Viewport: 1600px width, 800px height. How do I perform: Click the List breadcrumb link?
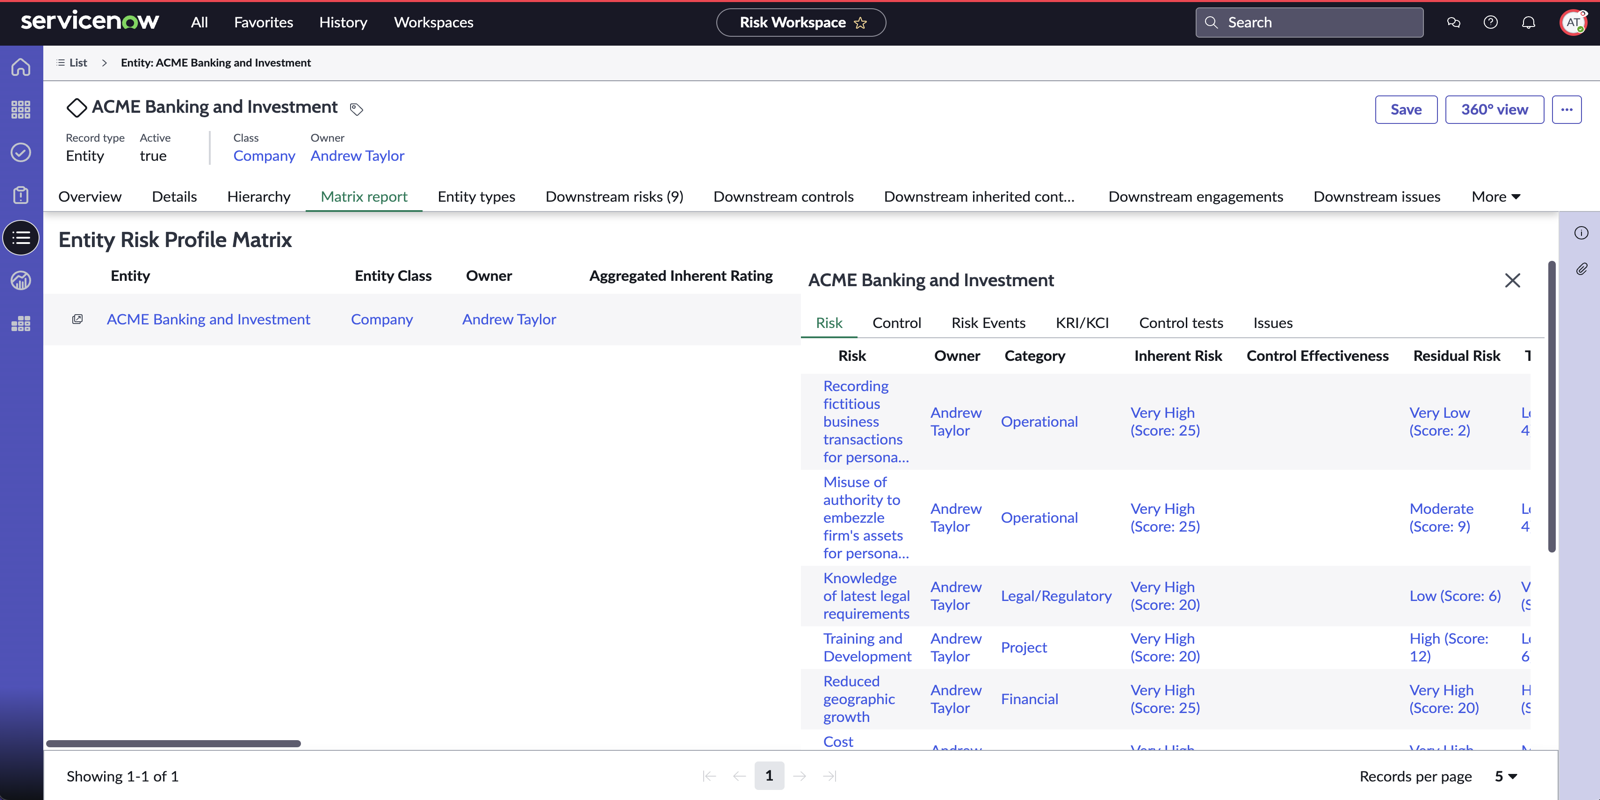pyautogui.click(x=72, y=63)
